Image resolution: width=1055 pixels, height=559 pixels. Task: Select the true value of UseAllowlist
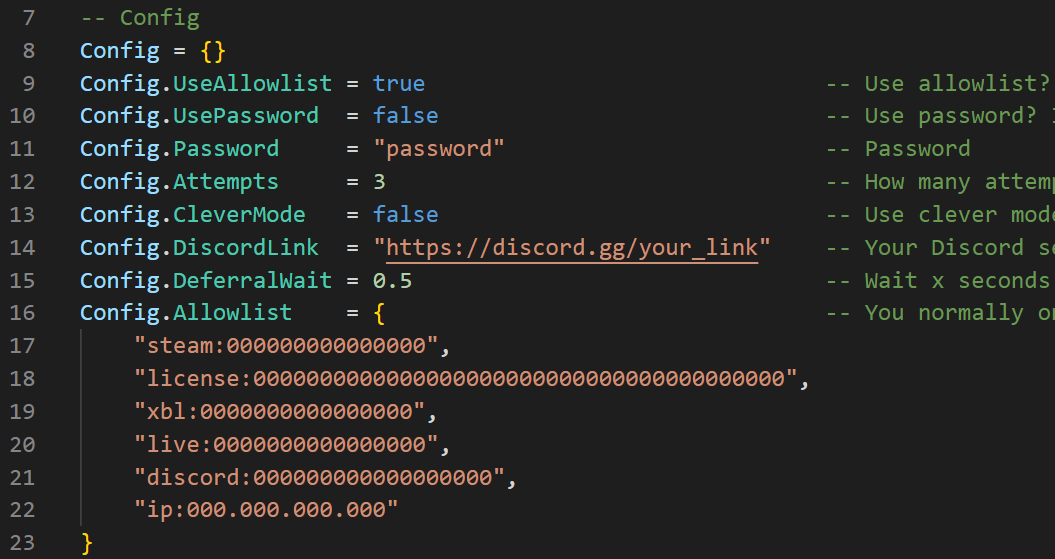[x=399, y=83]
